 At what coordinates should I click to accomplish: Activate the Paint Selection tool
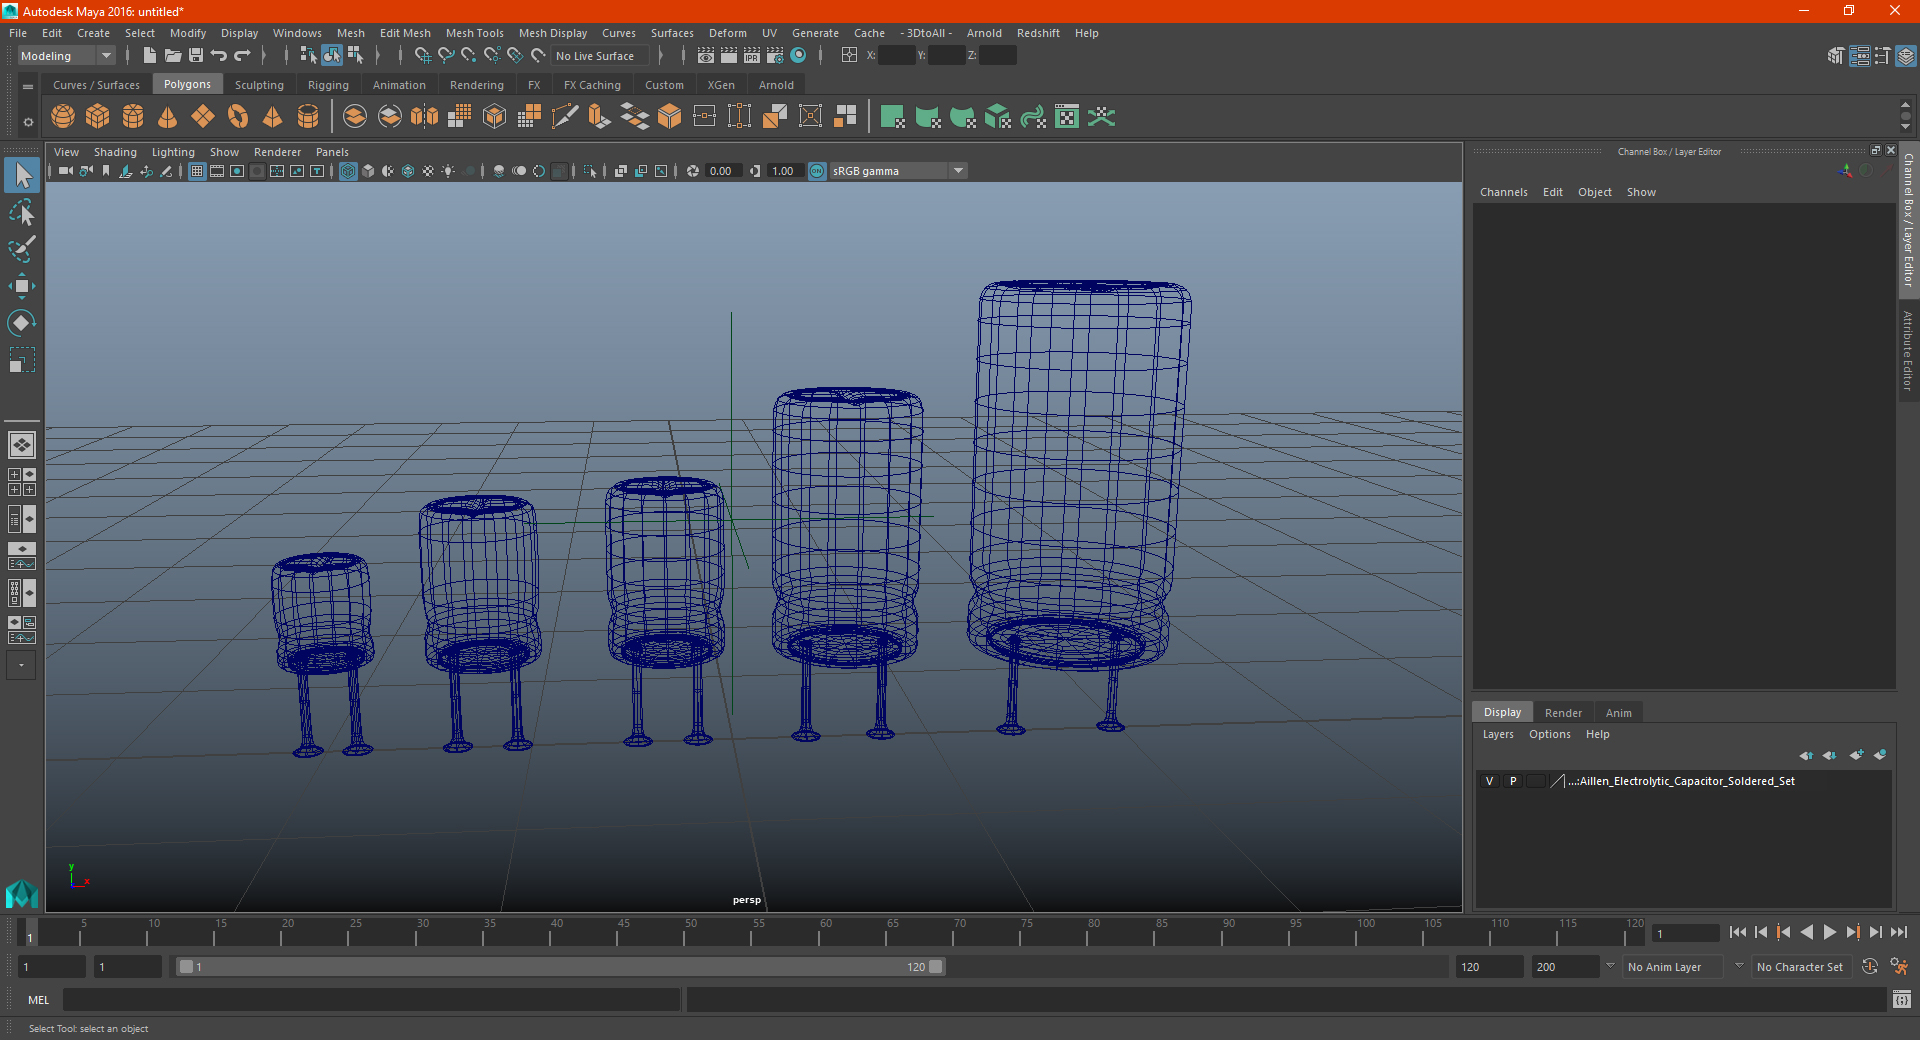(22, 249)
